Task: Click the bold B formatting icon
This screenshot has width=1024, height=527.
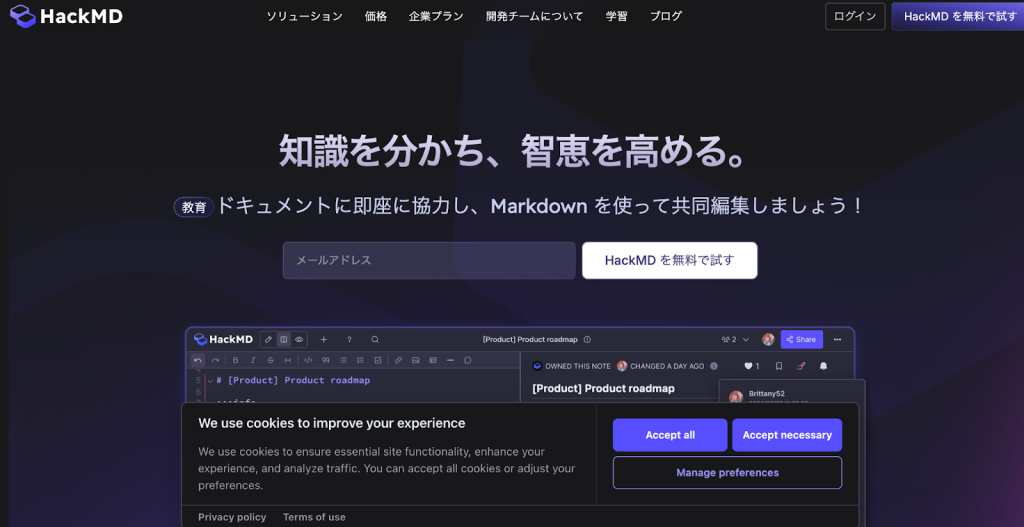Action: (x=236, y=360)
